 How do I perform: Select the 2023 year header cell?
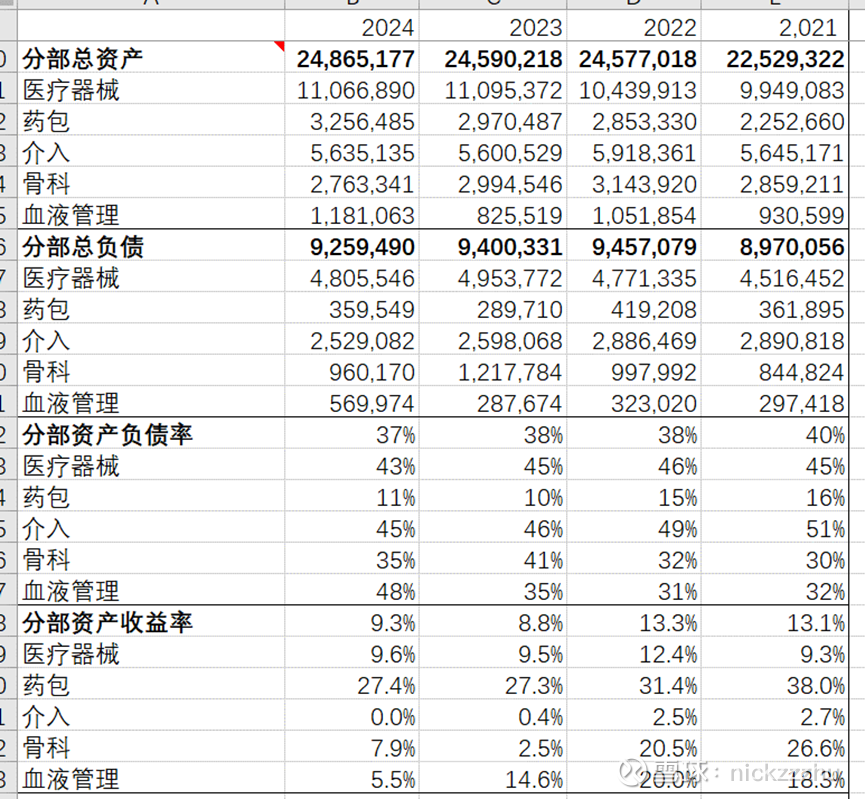493,26
